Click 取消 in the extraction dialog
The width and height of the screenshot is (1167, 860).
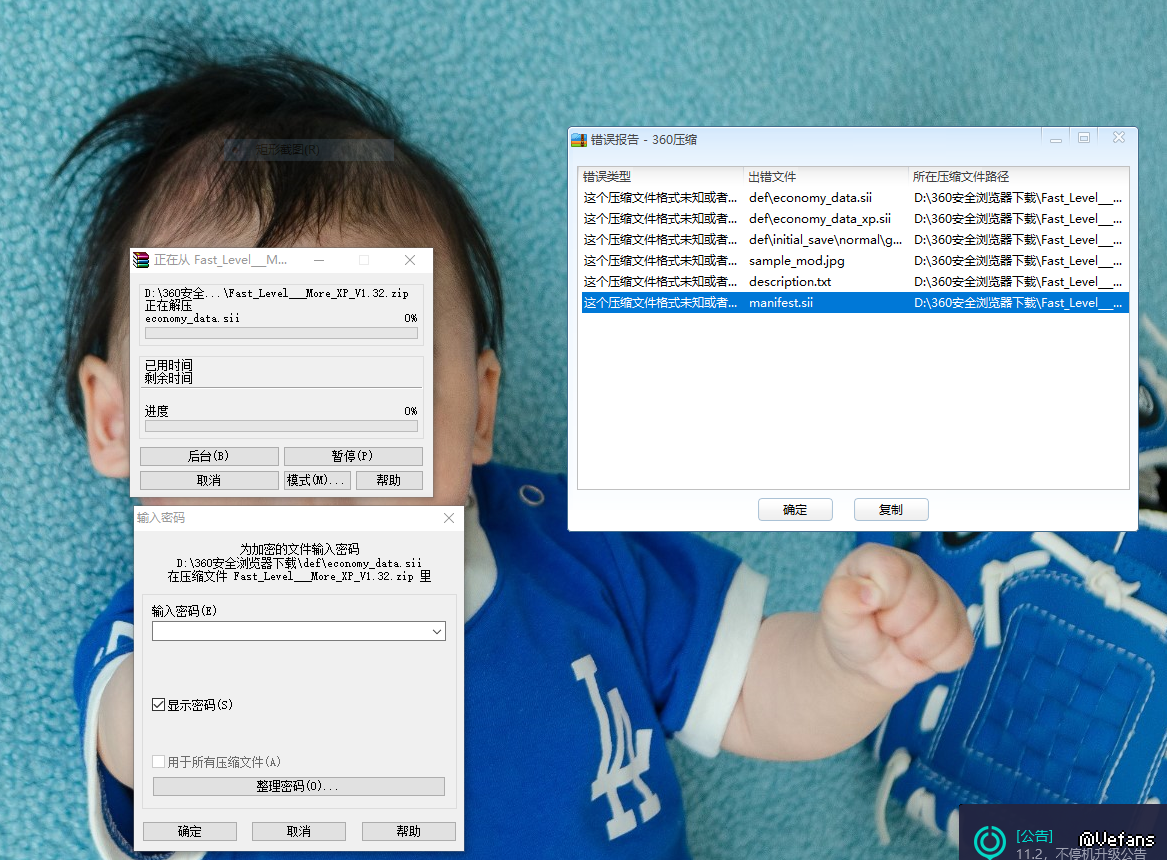point(209,481)
